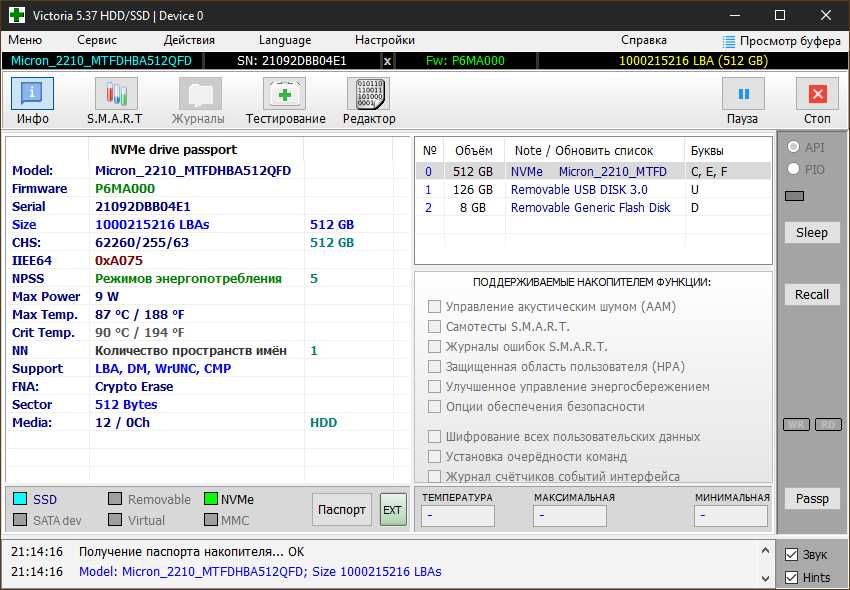Image resolution: width=850 pixels, height=590 pixels.
Task: Click the МАКСИМАЛЬНАЯ temperature field
Action: click(570, 516)
